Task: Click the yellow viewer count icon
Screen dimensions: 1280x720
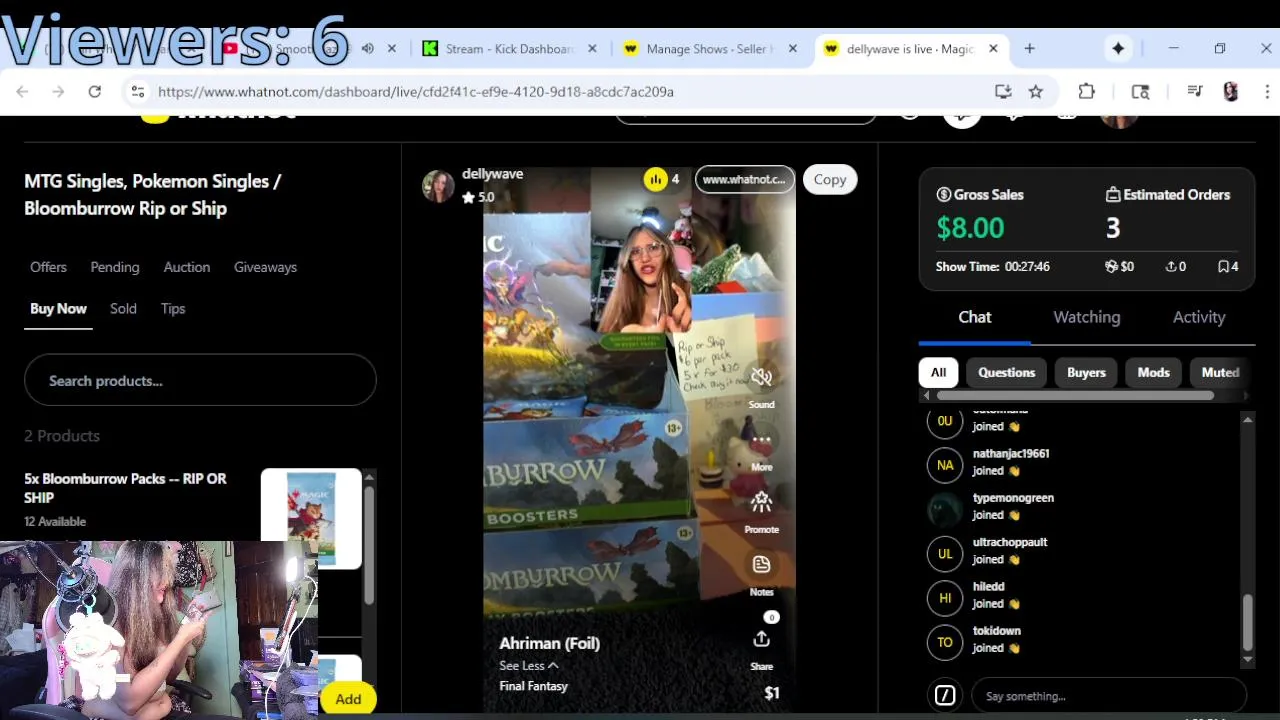Action: 655,180
